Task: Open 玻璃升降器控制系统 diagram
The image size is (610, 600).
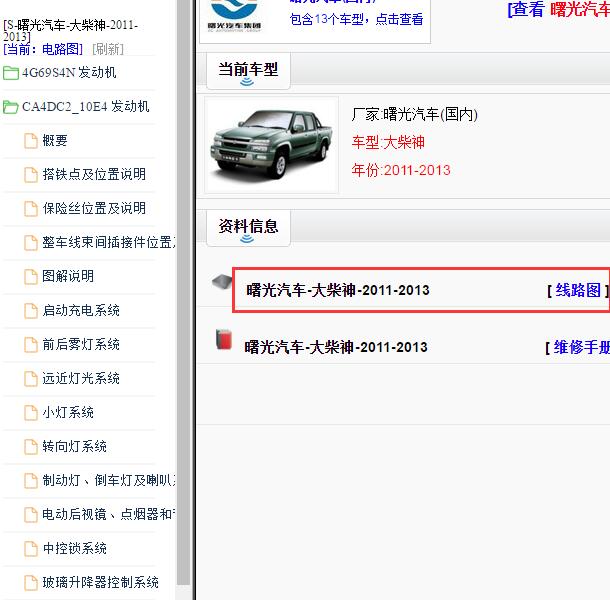Action: point(100,582)
